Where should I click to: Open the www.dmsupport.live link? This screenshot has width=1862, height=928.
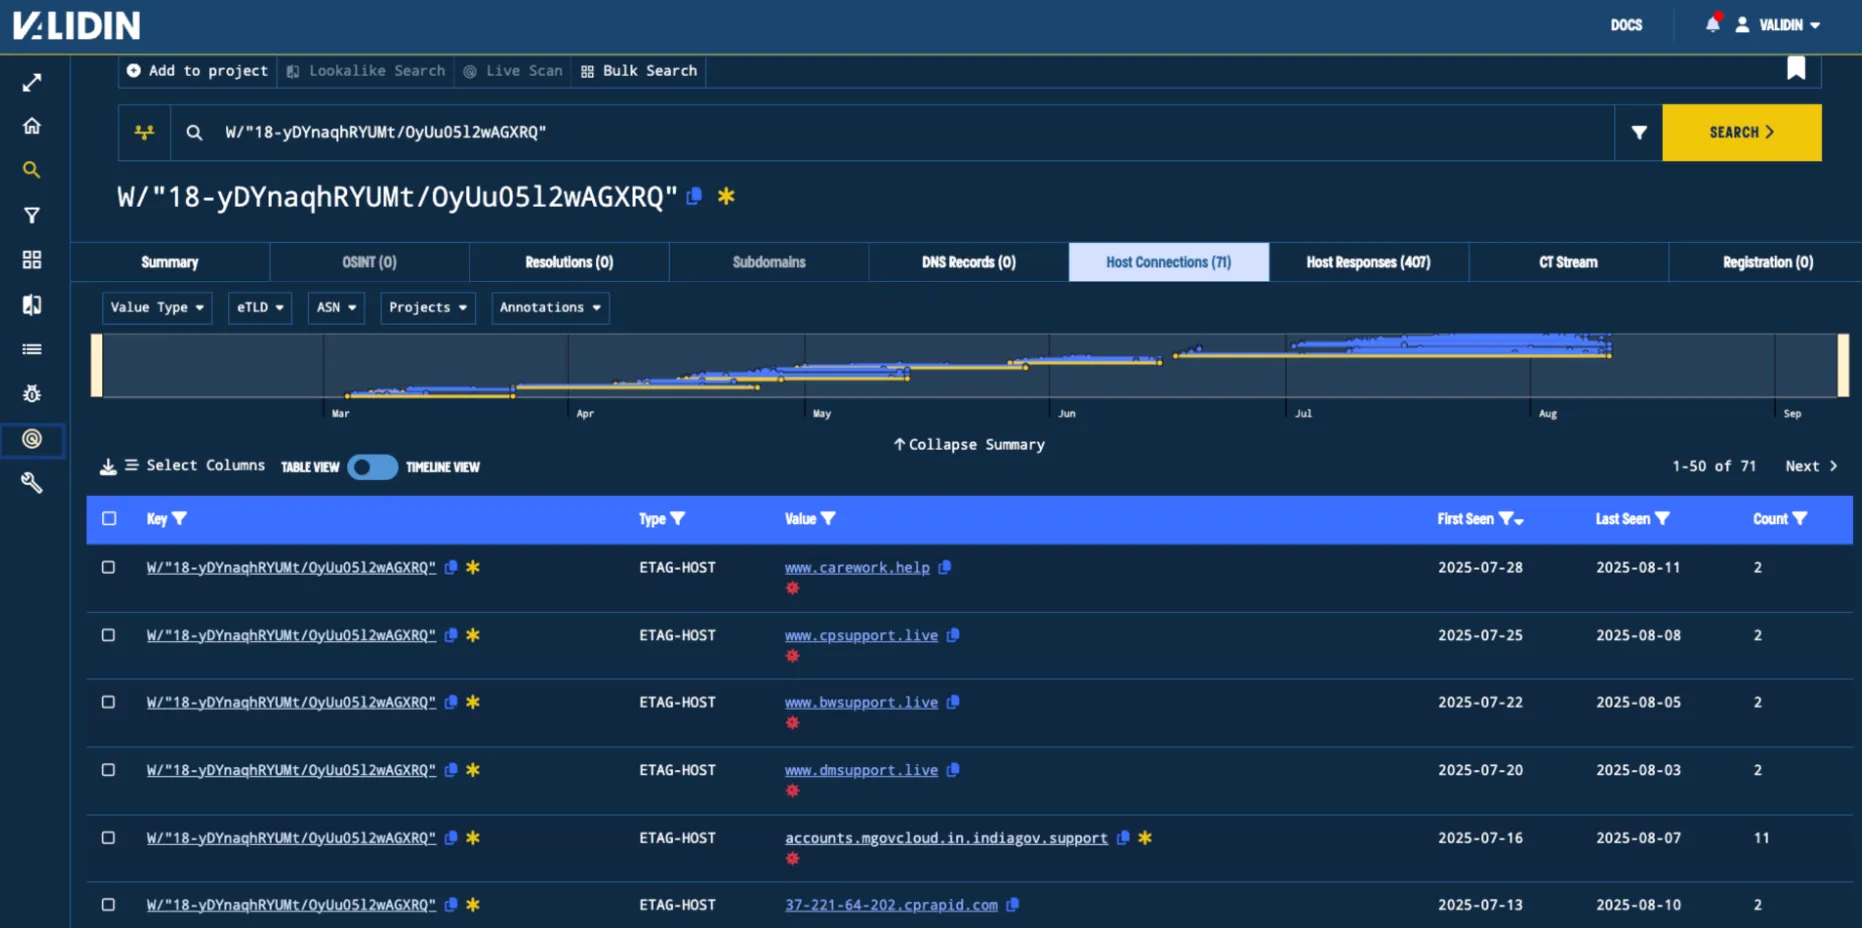pyautogui.click(x=861, y=770)
